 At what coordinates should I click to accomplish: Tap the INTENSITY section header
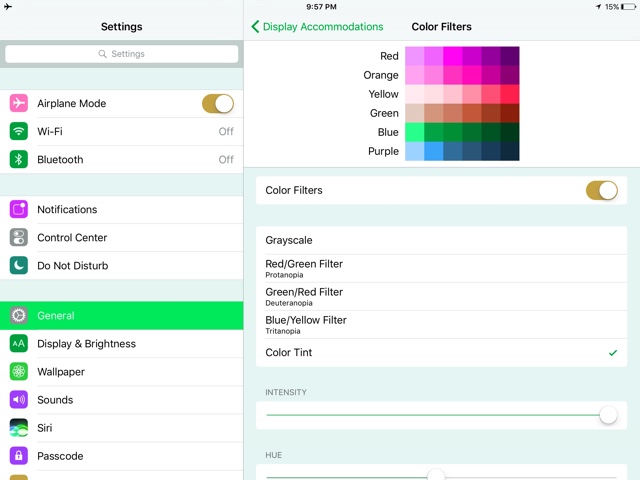tap(286, 392)
